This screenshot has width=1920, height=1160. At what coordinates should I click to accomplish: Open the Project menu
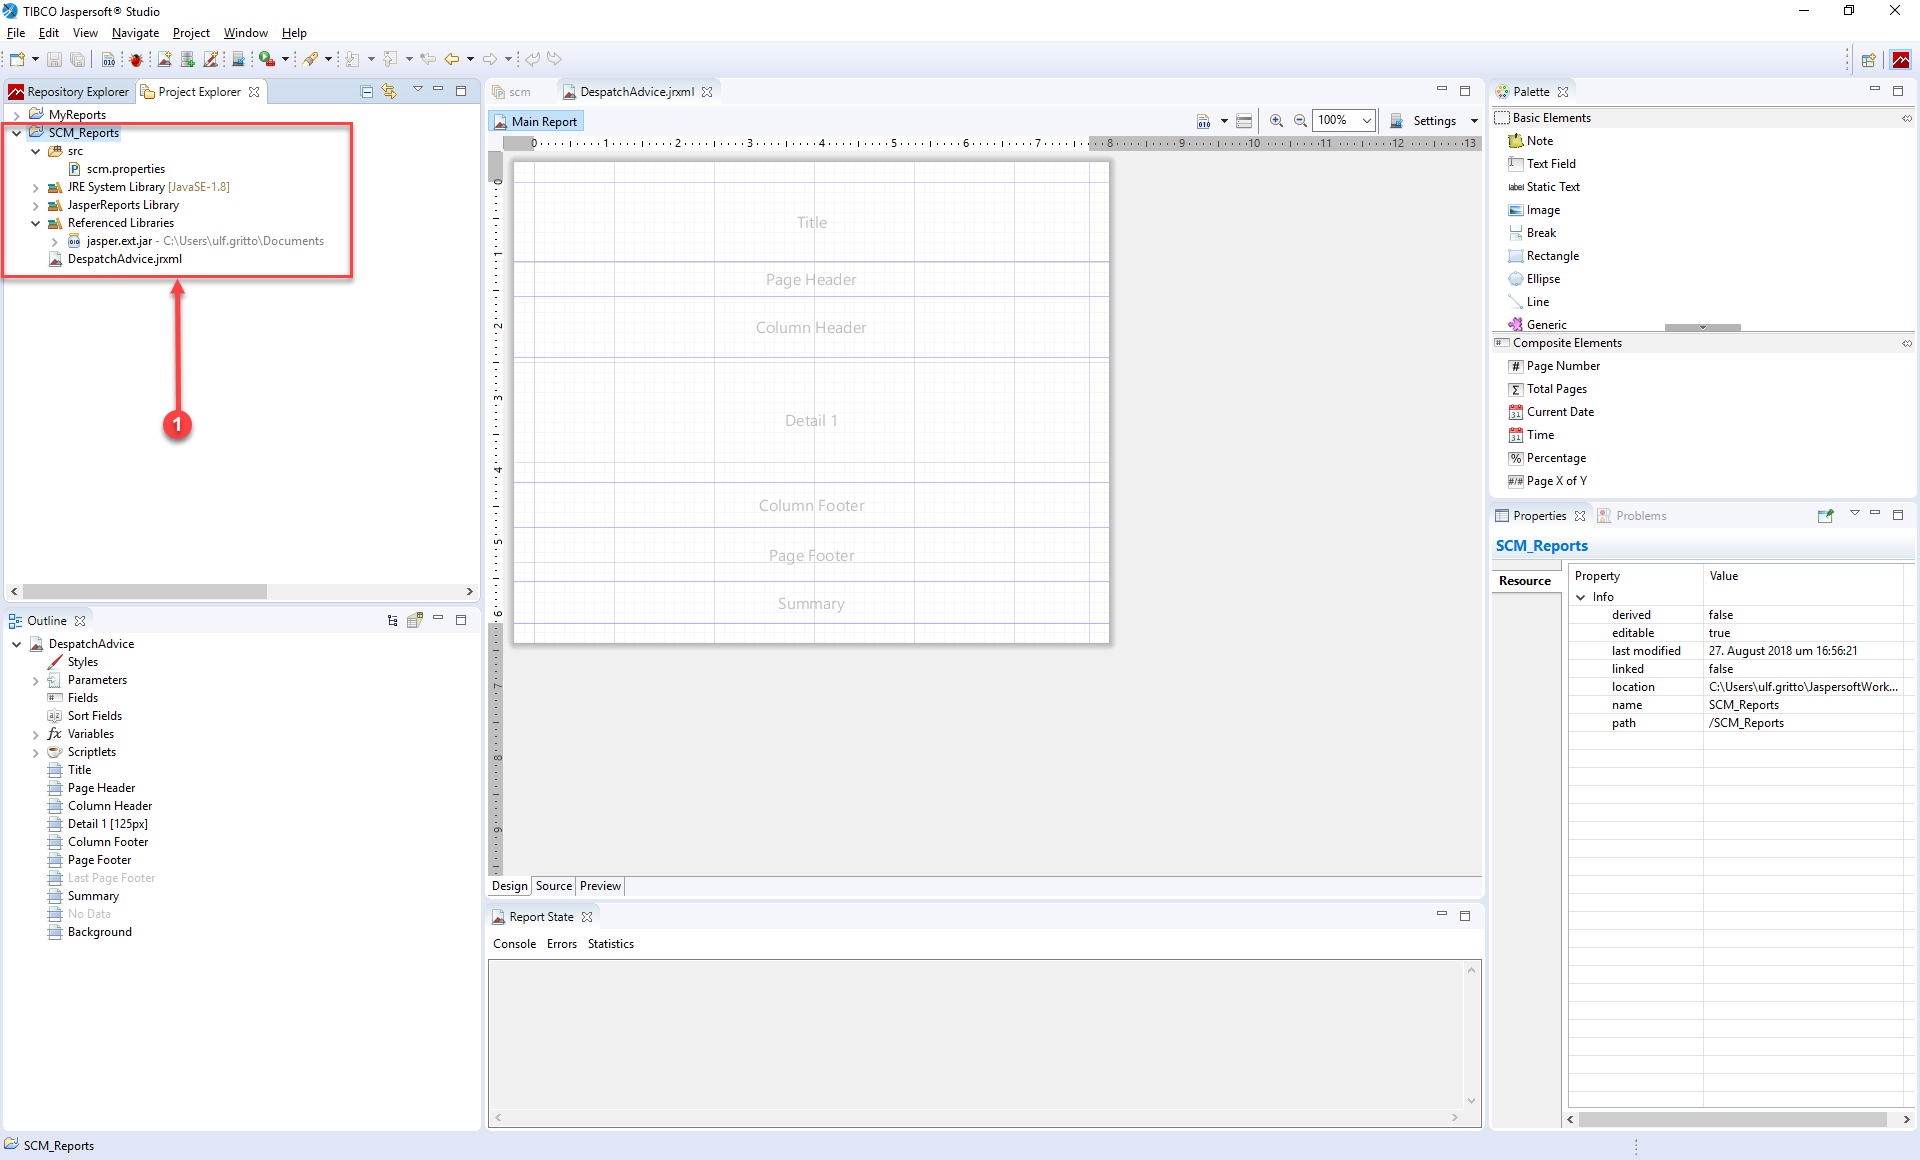[x=191, y=33]
